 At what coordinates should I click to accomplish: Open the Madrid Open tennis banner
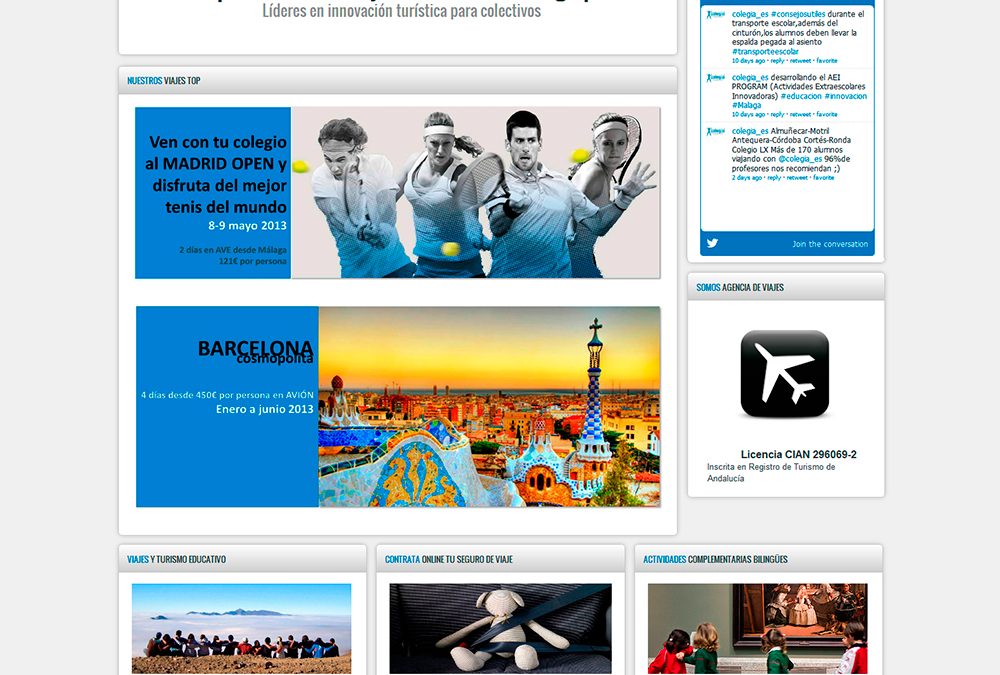click(397, 193)
